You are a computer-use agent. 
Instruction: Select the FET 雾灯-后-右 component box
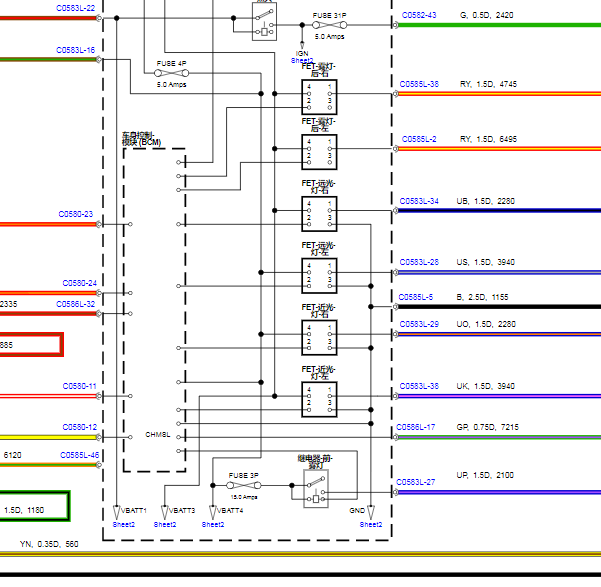(x=319, y=97)
